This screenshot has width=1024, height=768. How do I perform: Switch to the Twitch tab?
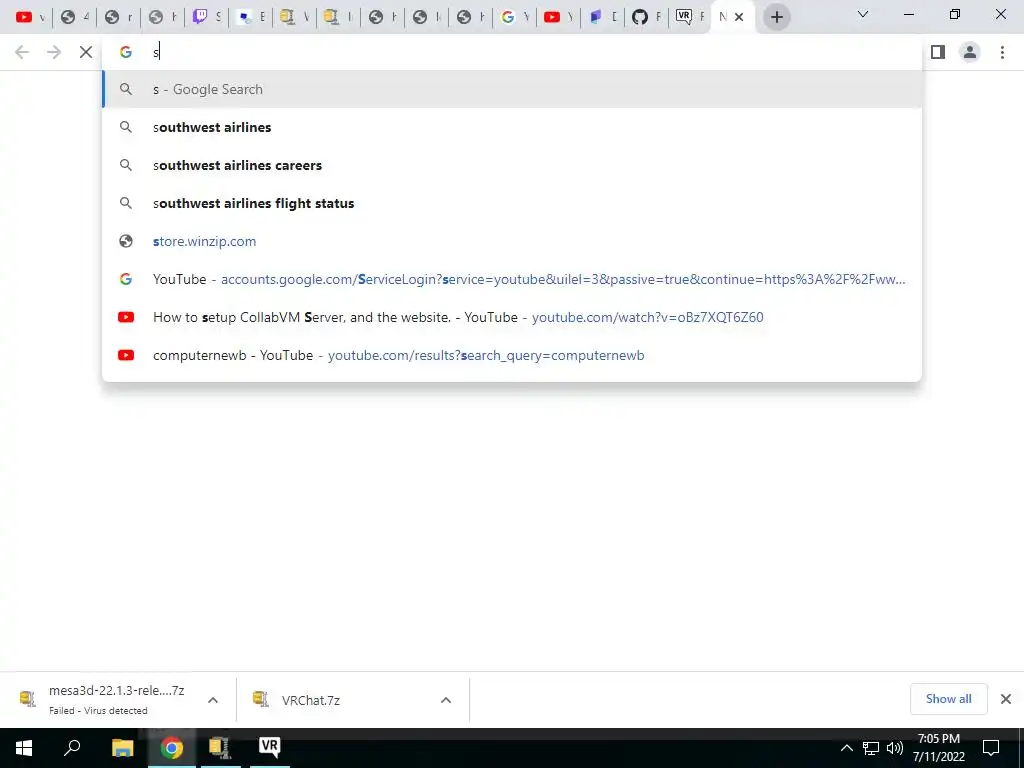click(x=206, y=17)
